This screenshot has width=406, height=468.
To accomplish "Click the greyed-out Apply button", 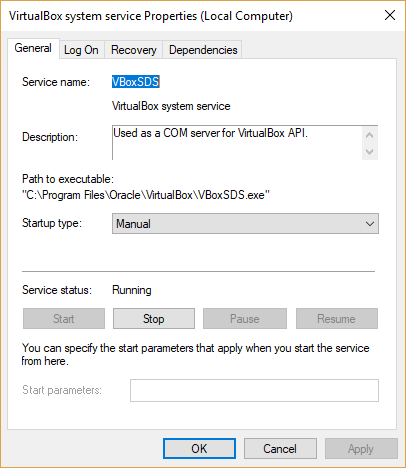I will [361, 449].
